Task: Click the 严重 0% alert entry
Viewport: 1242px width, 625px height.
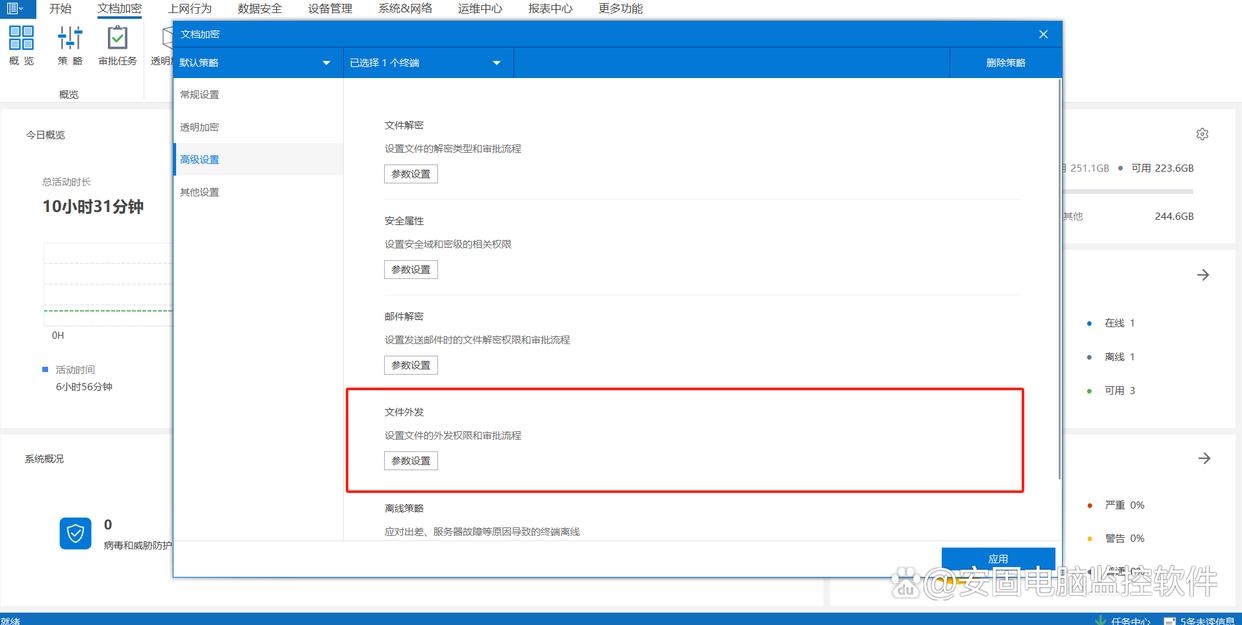Action: 1116,505
